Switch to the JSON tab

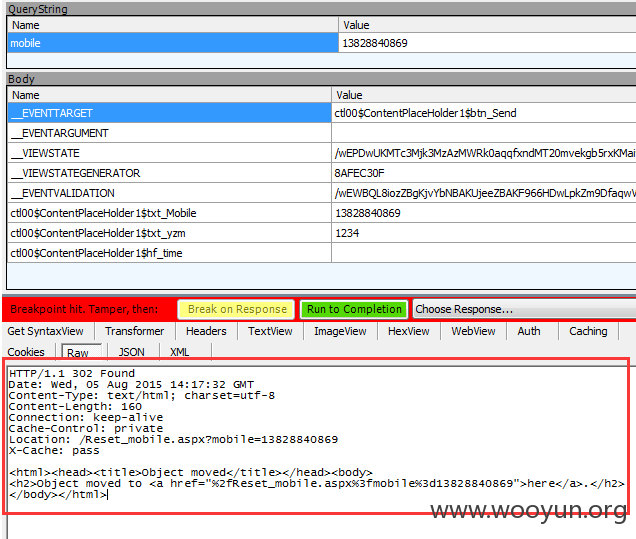pos(131,352)
